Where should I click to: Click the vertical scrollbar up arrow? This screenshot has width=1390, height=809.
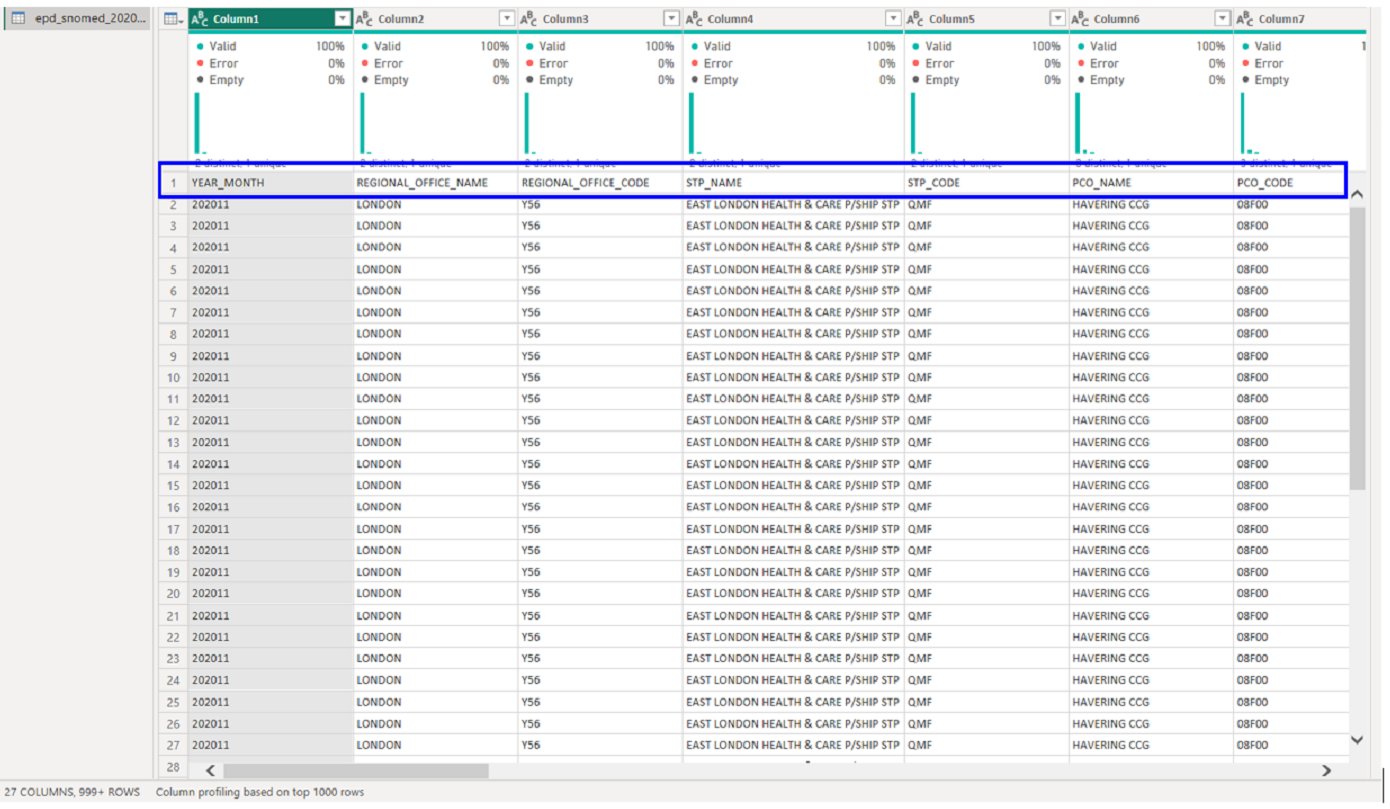click(1357, 194)
